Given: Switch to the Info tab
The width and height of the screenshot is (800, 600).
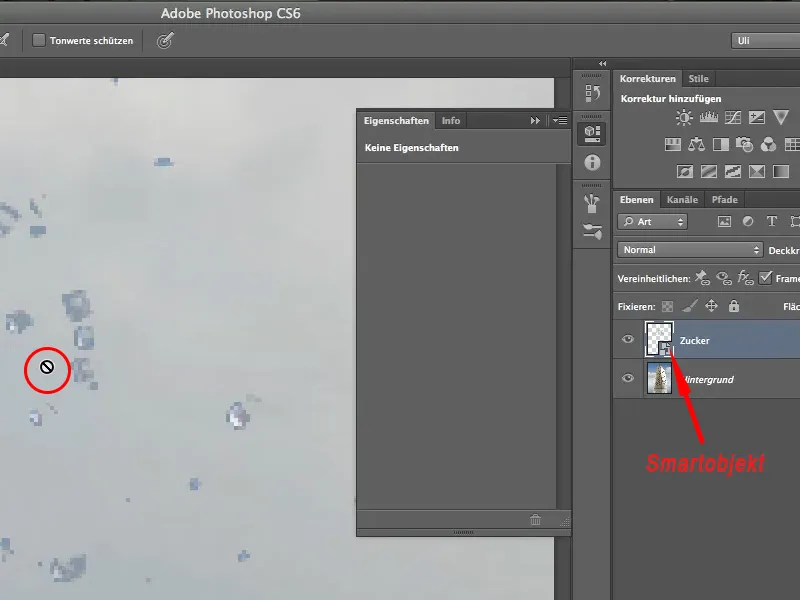Looking at the screenshot, I should [451, 120].
